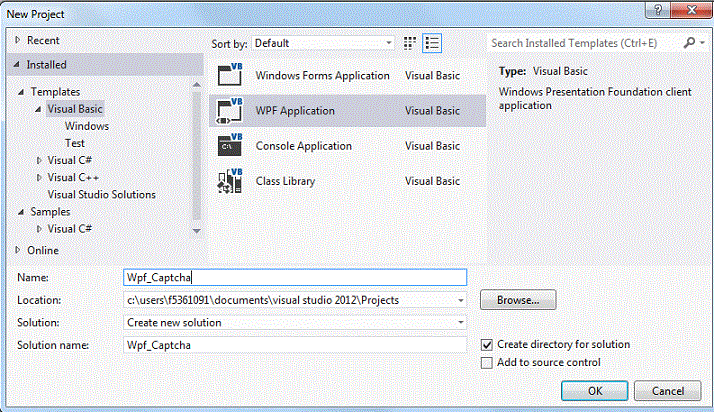Expand the Visual C# node under Templates
714x412 pixels.
pos(39,160)
